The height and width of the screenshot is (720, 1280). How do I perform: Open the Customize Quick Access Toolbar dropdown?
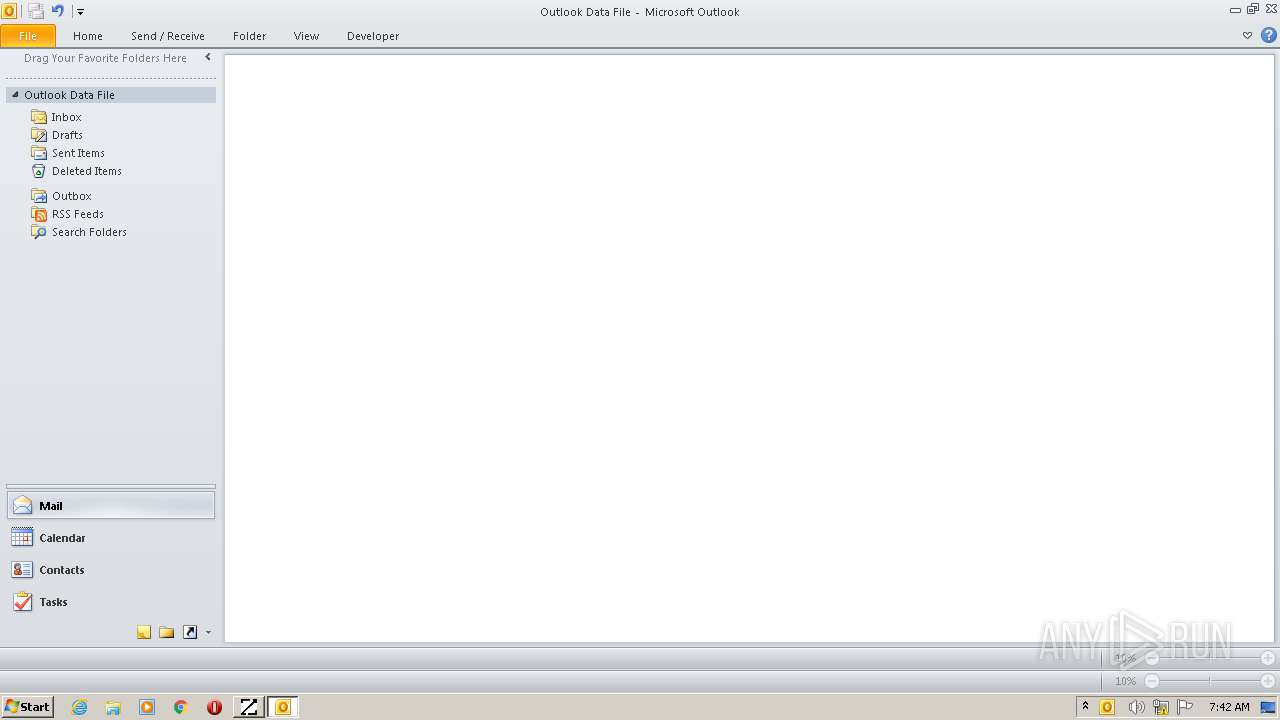coord(81,12)
